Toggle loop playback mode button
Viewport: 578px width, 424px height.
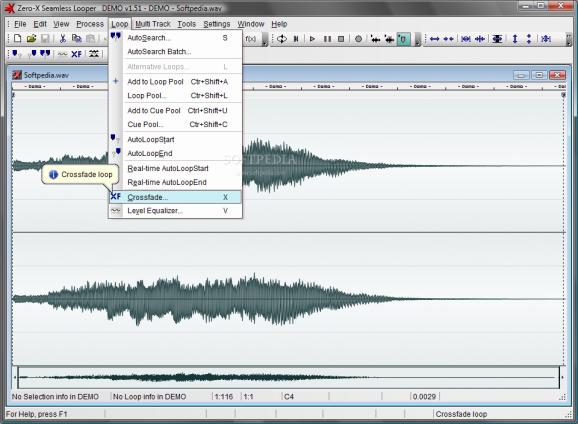coord(282,39)
